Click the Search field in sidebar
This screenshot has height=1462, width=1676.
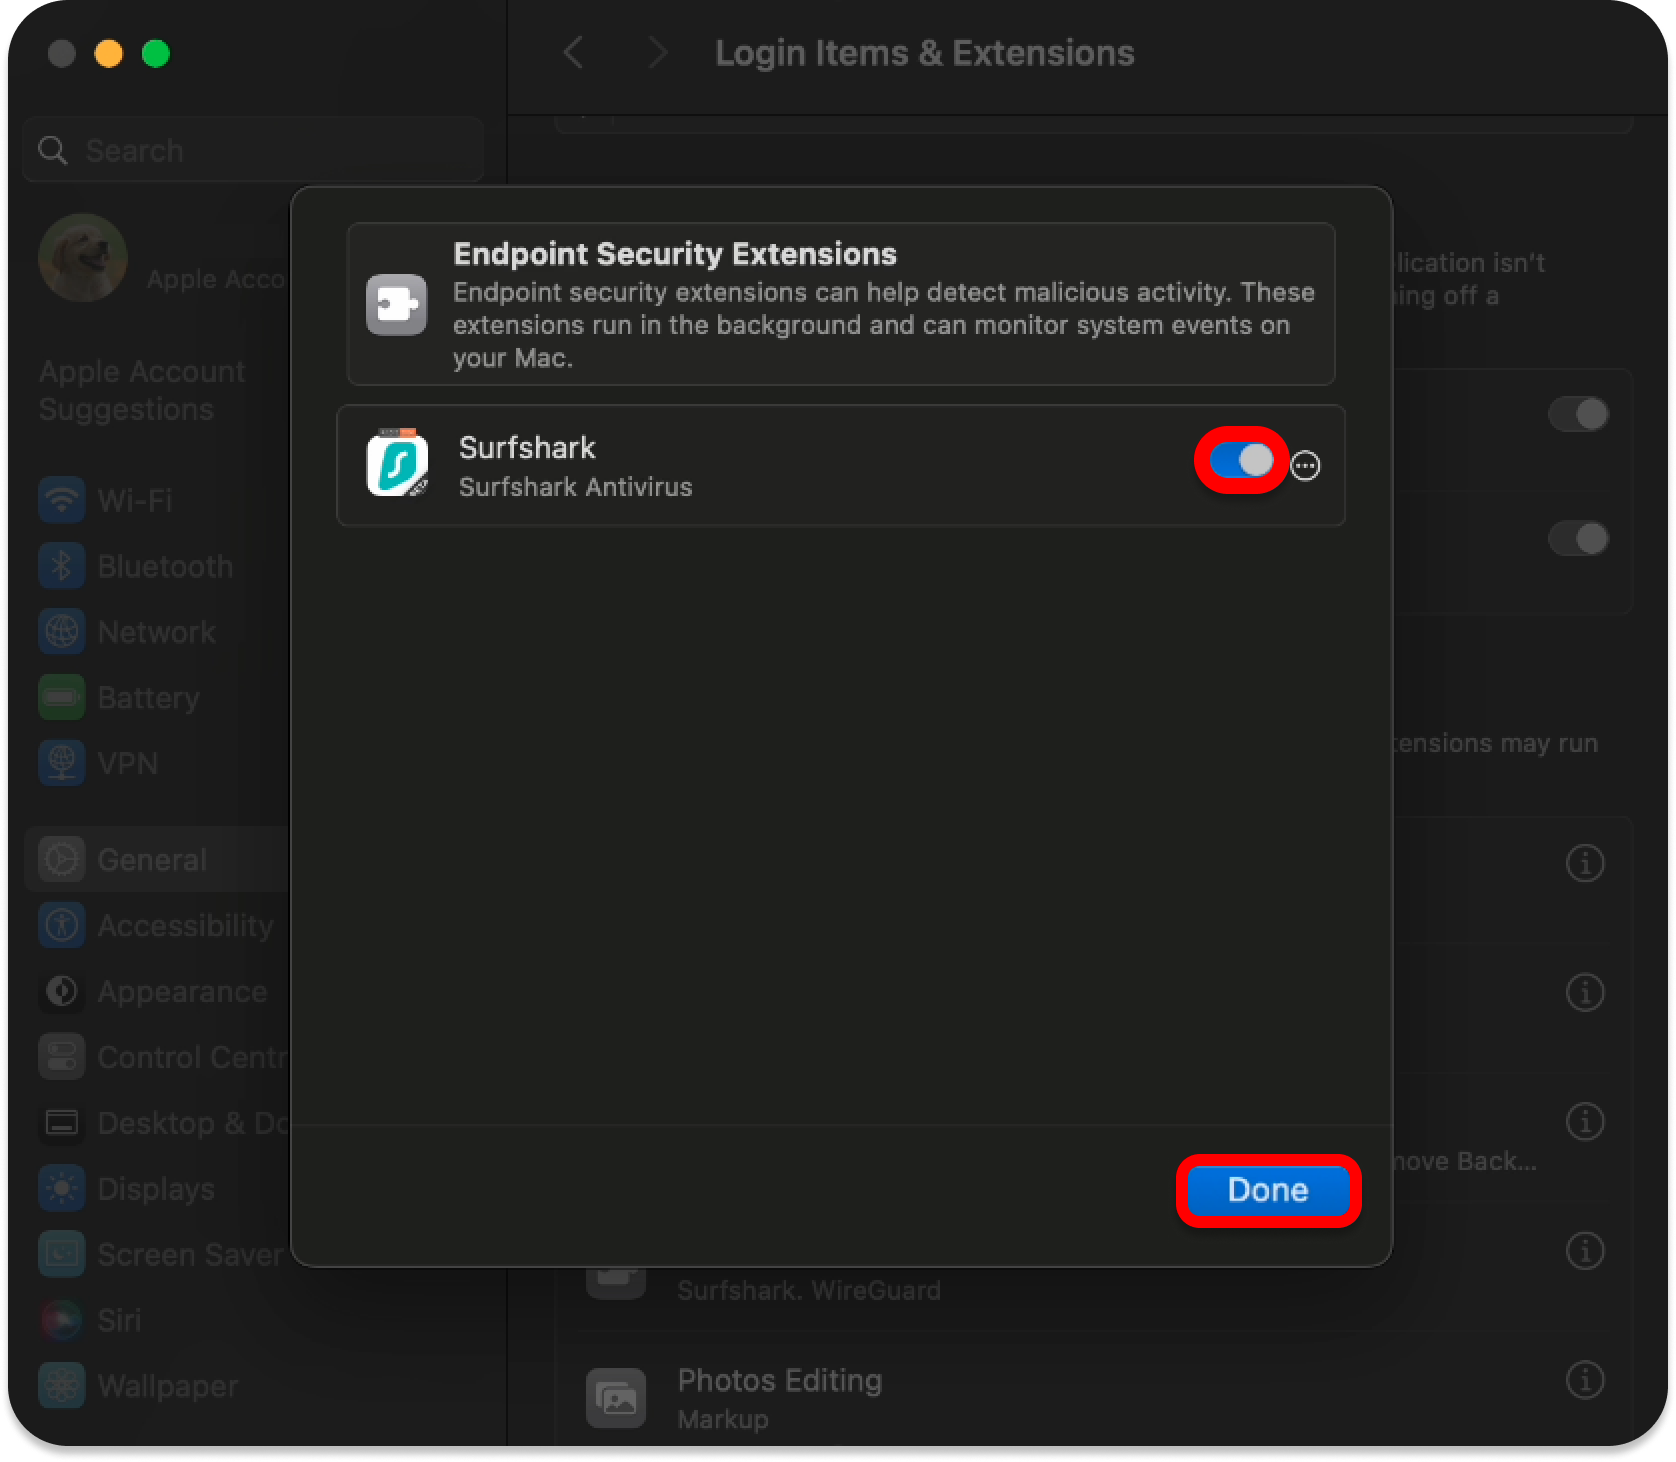(x=255, y=151)
